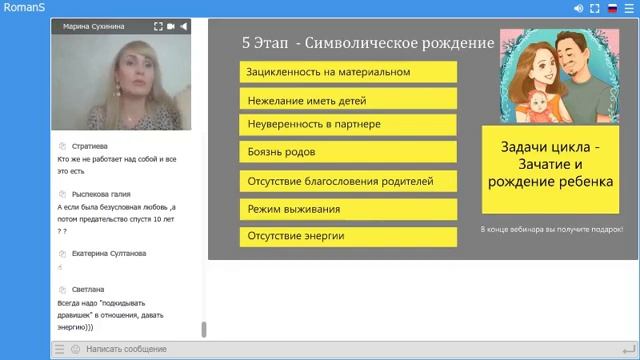Viewport: 640px width, 360px height.
Task: Click the gift note В конце вебинара
Action: click(x=551, y=229)
